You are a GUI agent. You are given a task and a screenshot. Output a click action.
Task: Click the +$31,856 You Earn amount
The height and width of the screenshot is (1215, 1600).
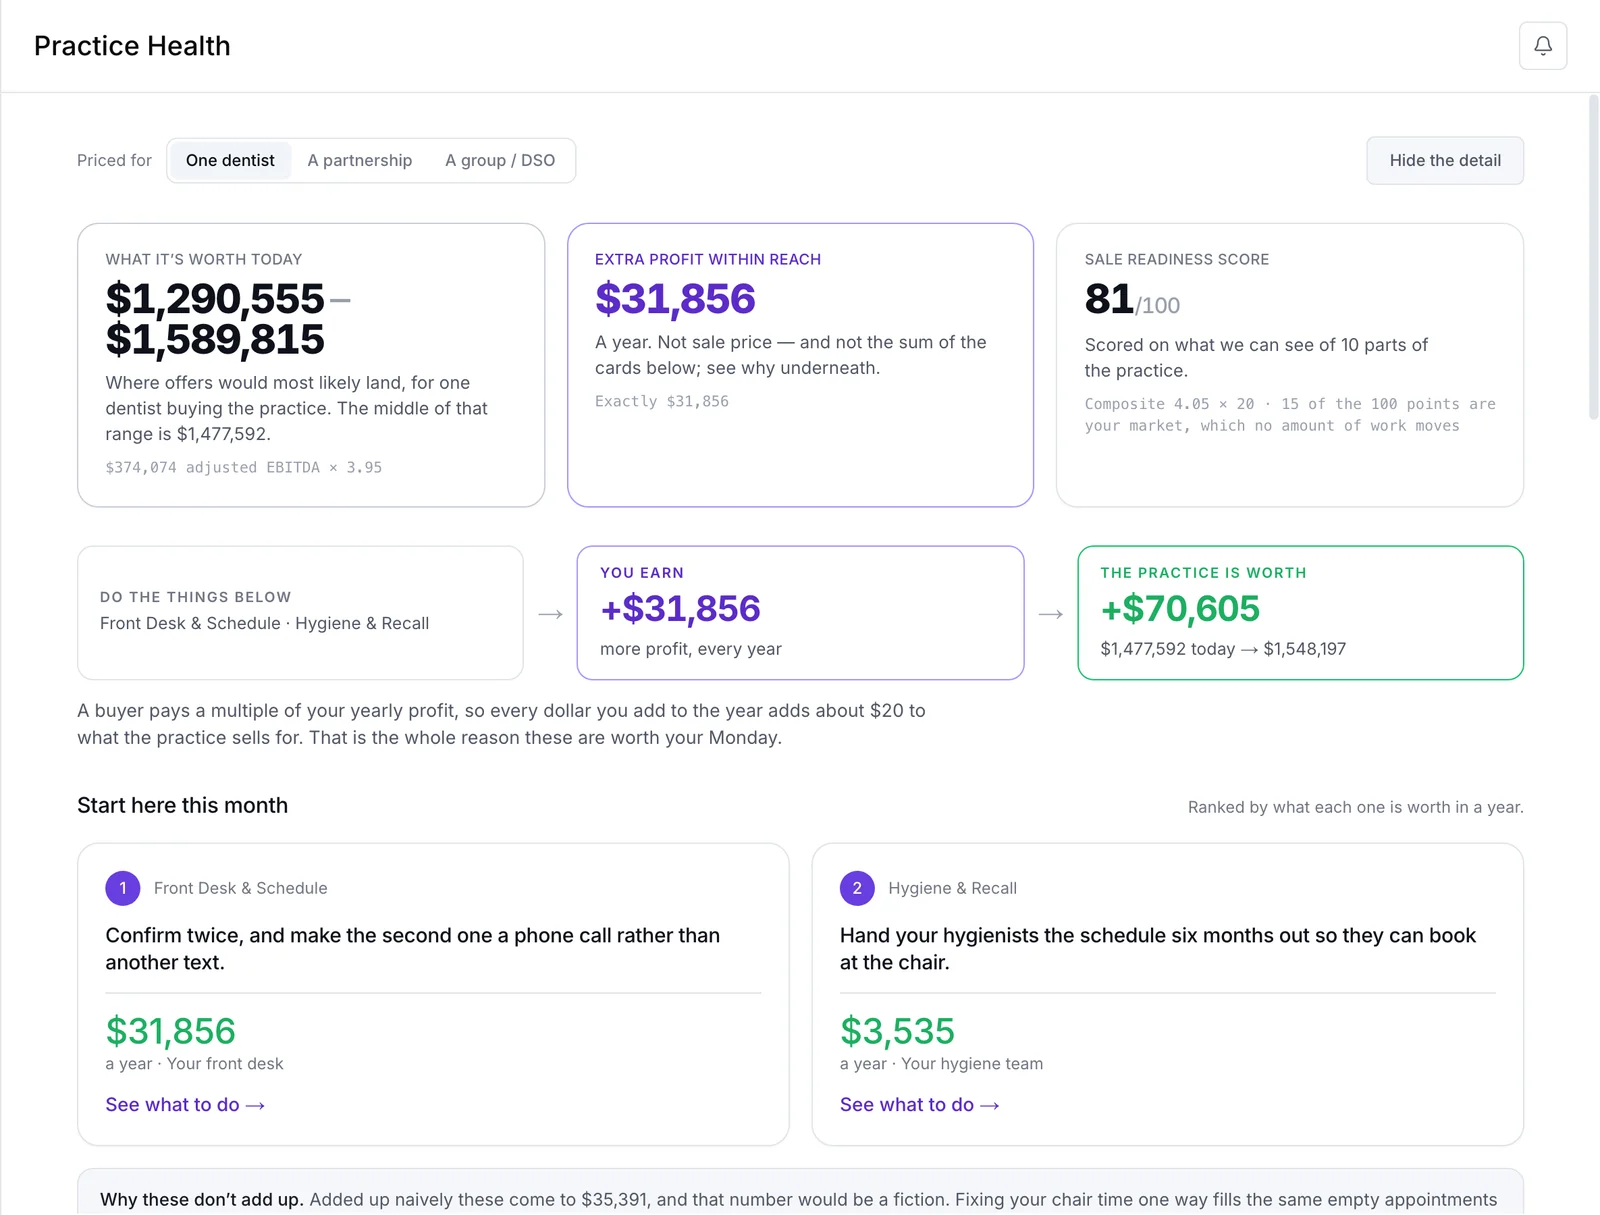click(x=680, y=609)
